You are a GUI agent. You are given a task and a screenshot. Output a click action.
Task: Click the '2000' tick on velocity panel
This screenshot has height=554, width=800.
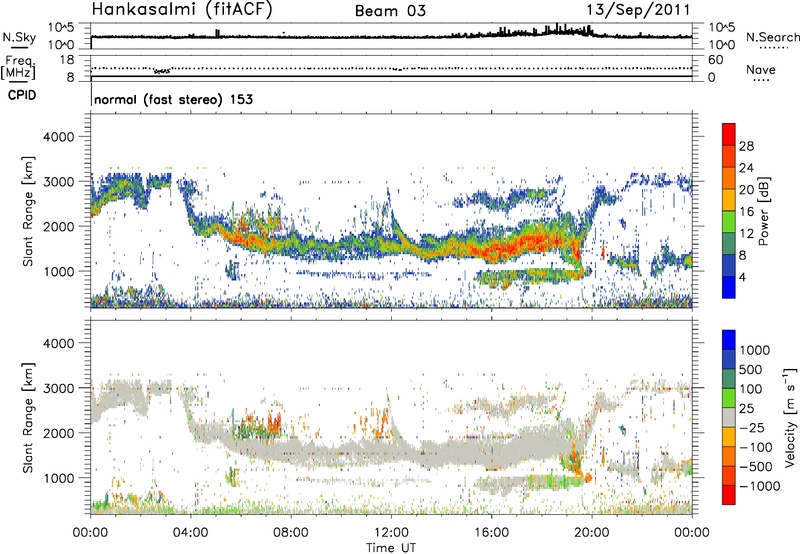(59, 433)
